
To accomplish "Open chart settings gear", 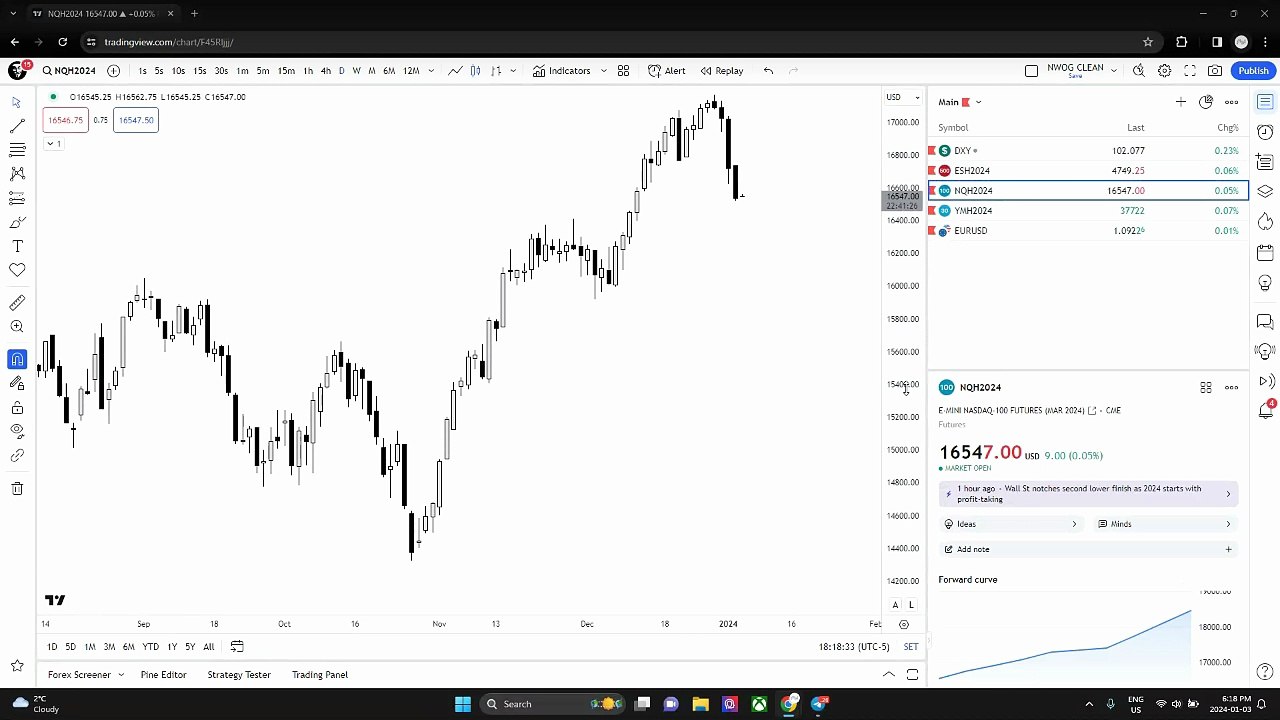I will pos(1165,71).
